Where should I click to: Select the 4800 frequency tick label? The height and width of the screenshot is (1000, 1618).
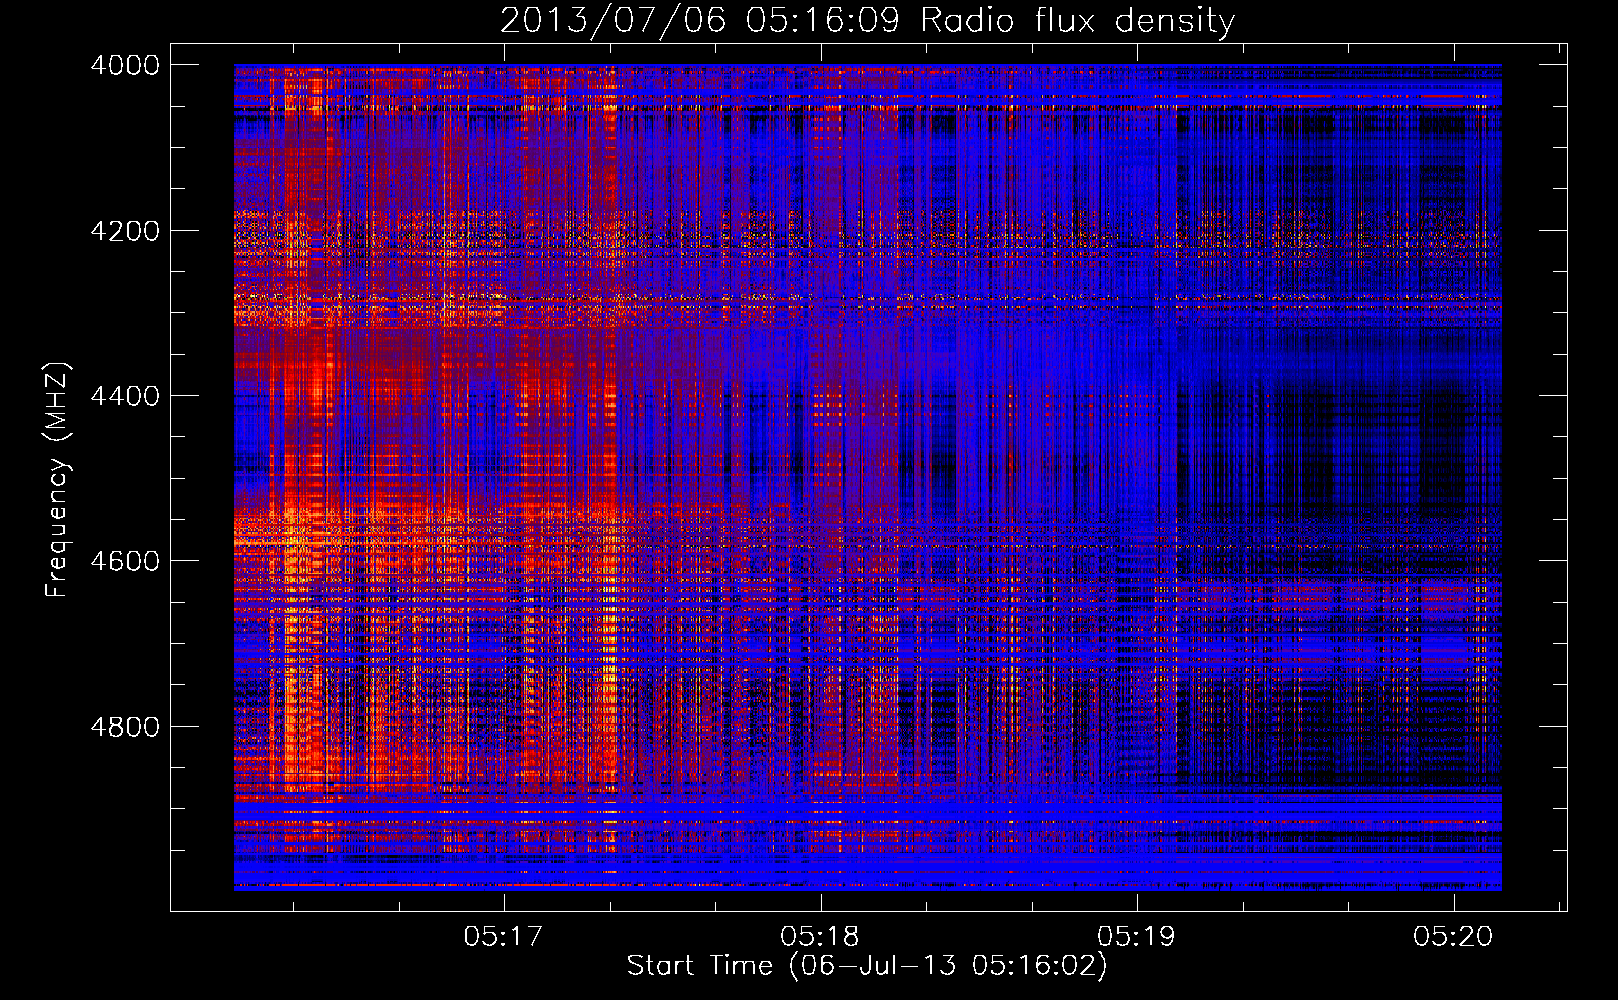pos(125,727)
